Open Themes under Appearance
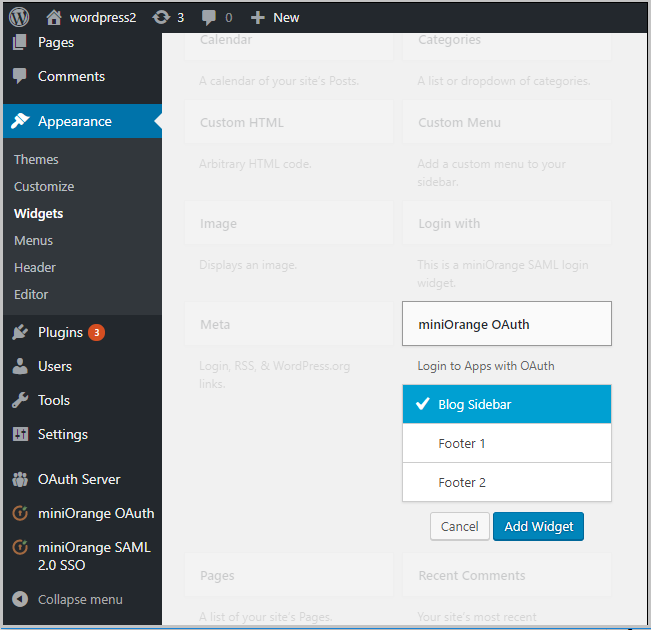Screen dimensions: 651x630 tap(36, 159)
